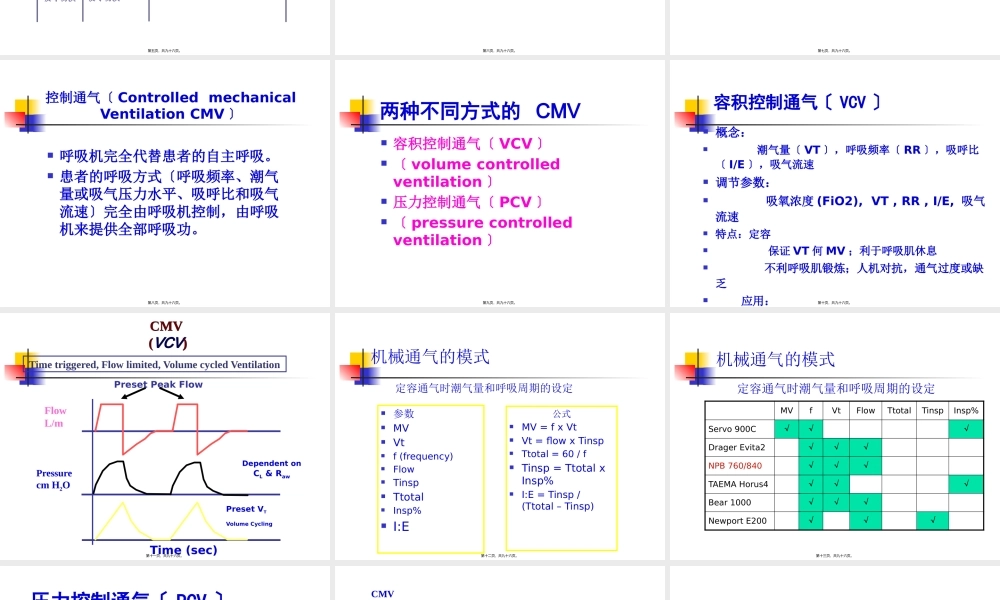The width and height of the screenshot is (1000, 600).
Task: Check the Tinsp cell for Newport E200
Action: pos(931,520)
